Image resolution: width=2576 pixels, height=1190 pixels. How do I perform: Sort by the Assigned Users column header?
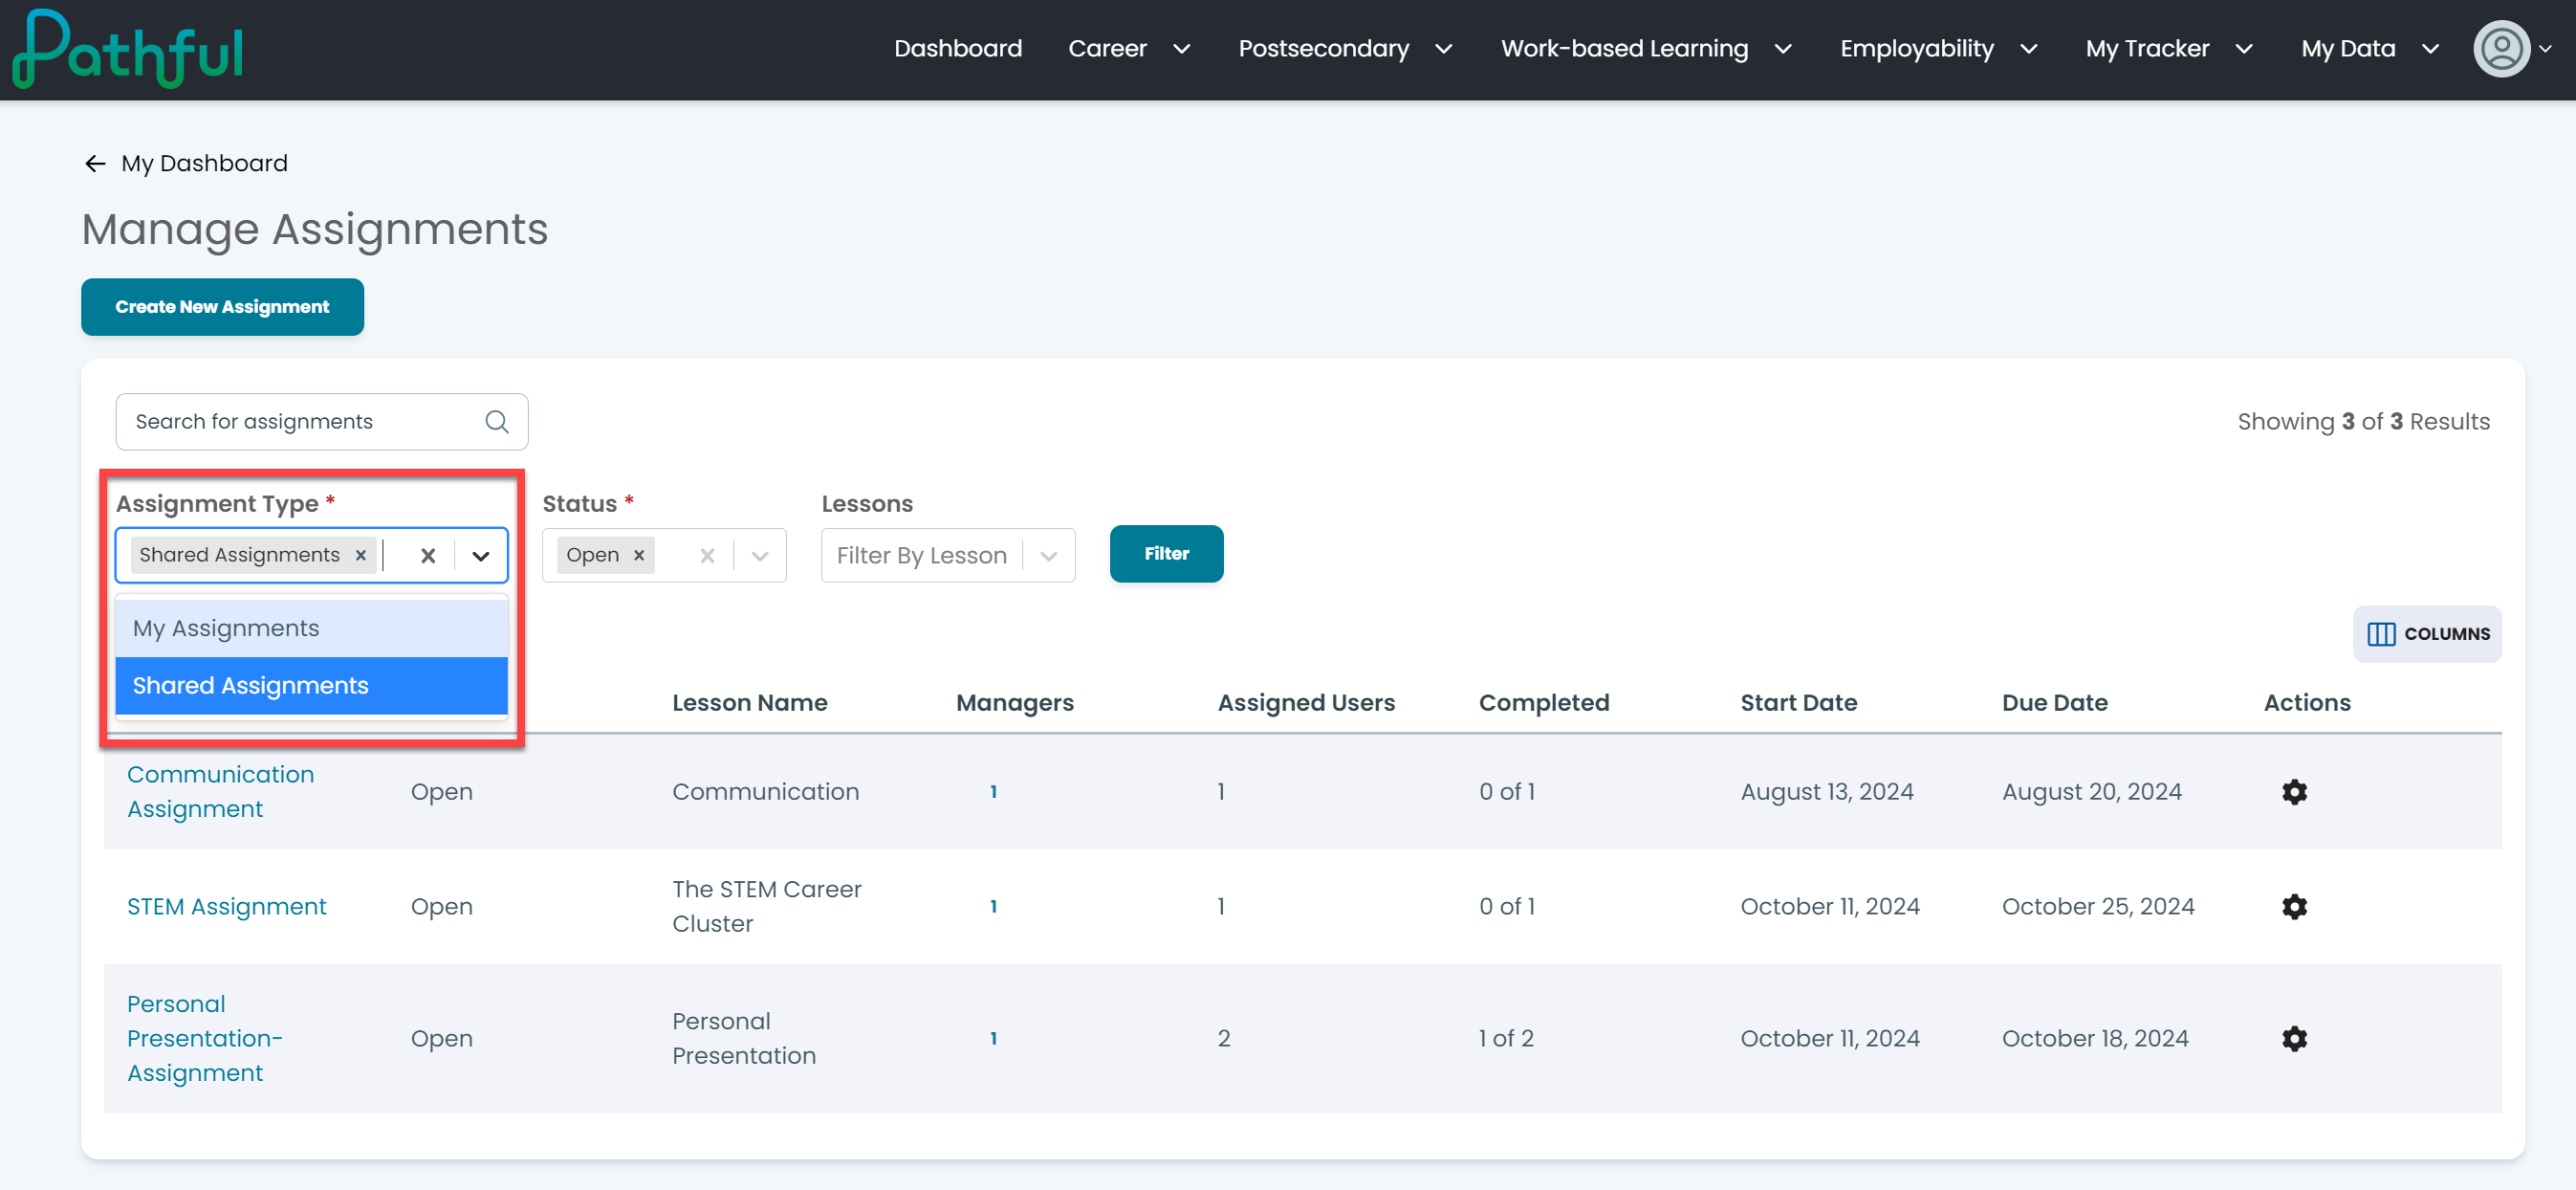(1306, 703)
